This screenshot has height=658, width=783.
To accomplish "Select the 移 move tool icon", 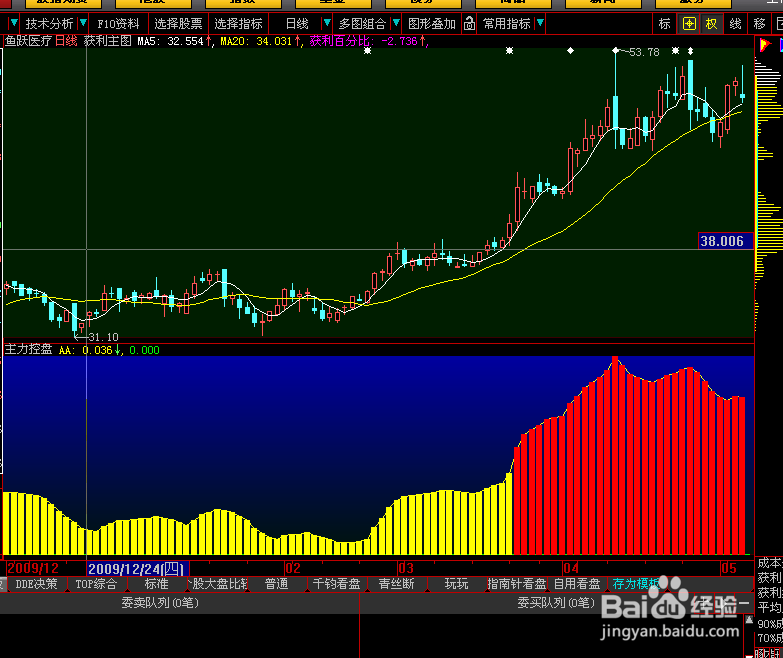I will (760, 23).
